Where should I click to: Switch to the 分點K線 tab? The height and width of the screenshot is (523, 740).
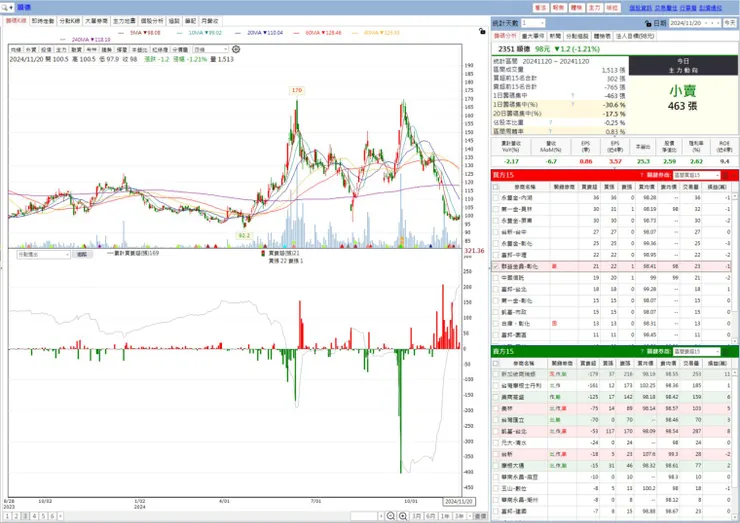(70, 21)
